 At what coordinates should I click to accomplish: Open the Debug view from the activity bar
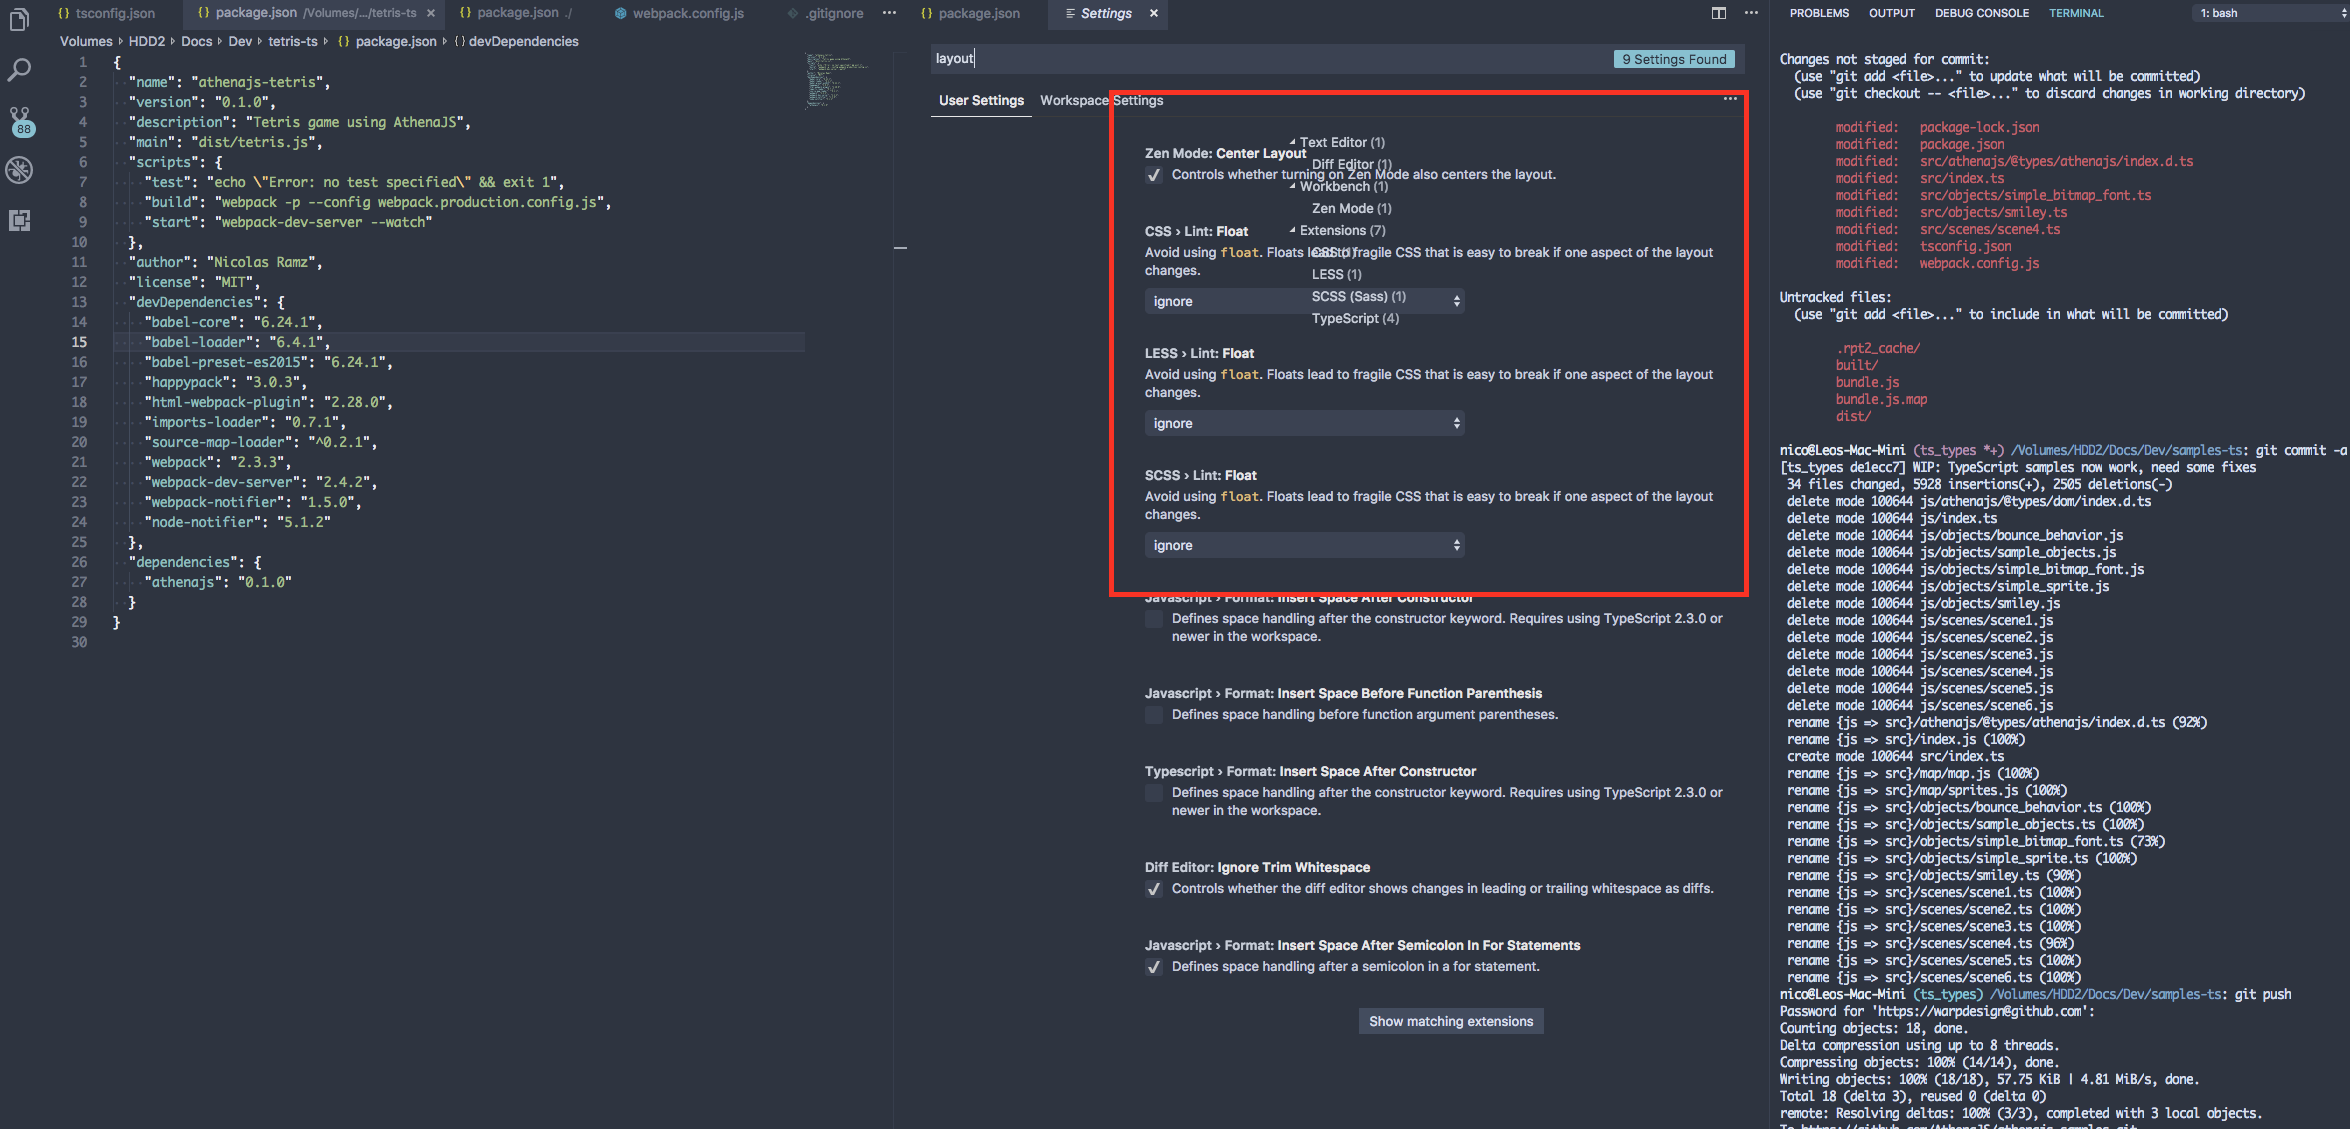pyautogui.click(x=19, y=170)
